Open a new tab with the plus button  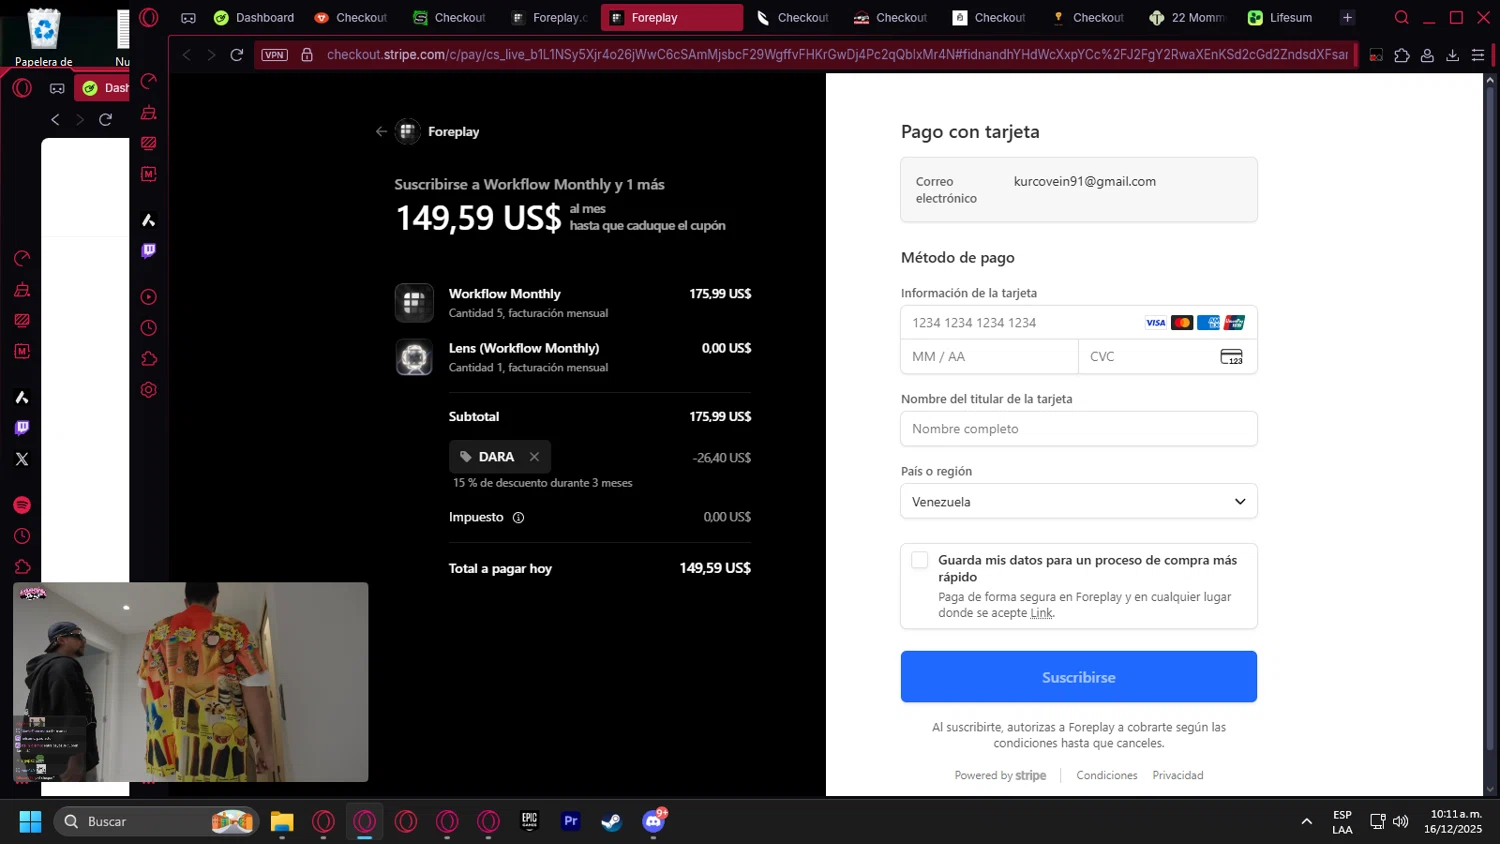[1347, 18]
